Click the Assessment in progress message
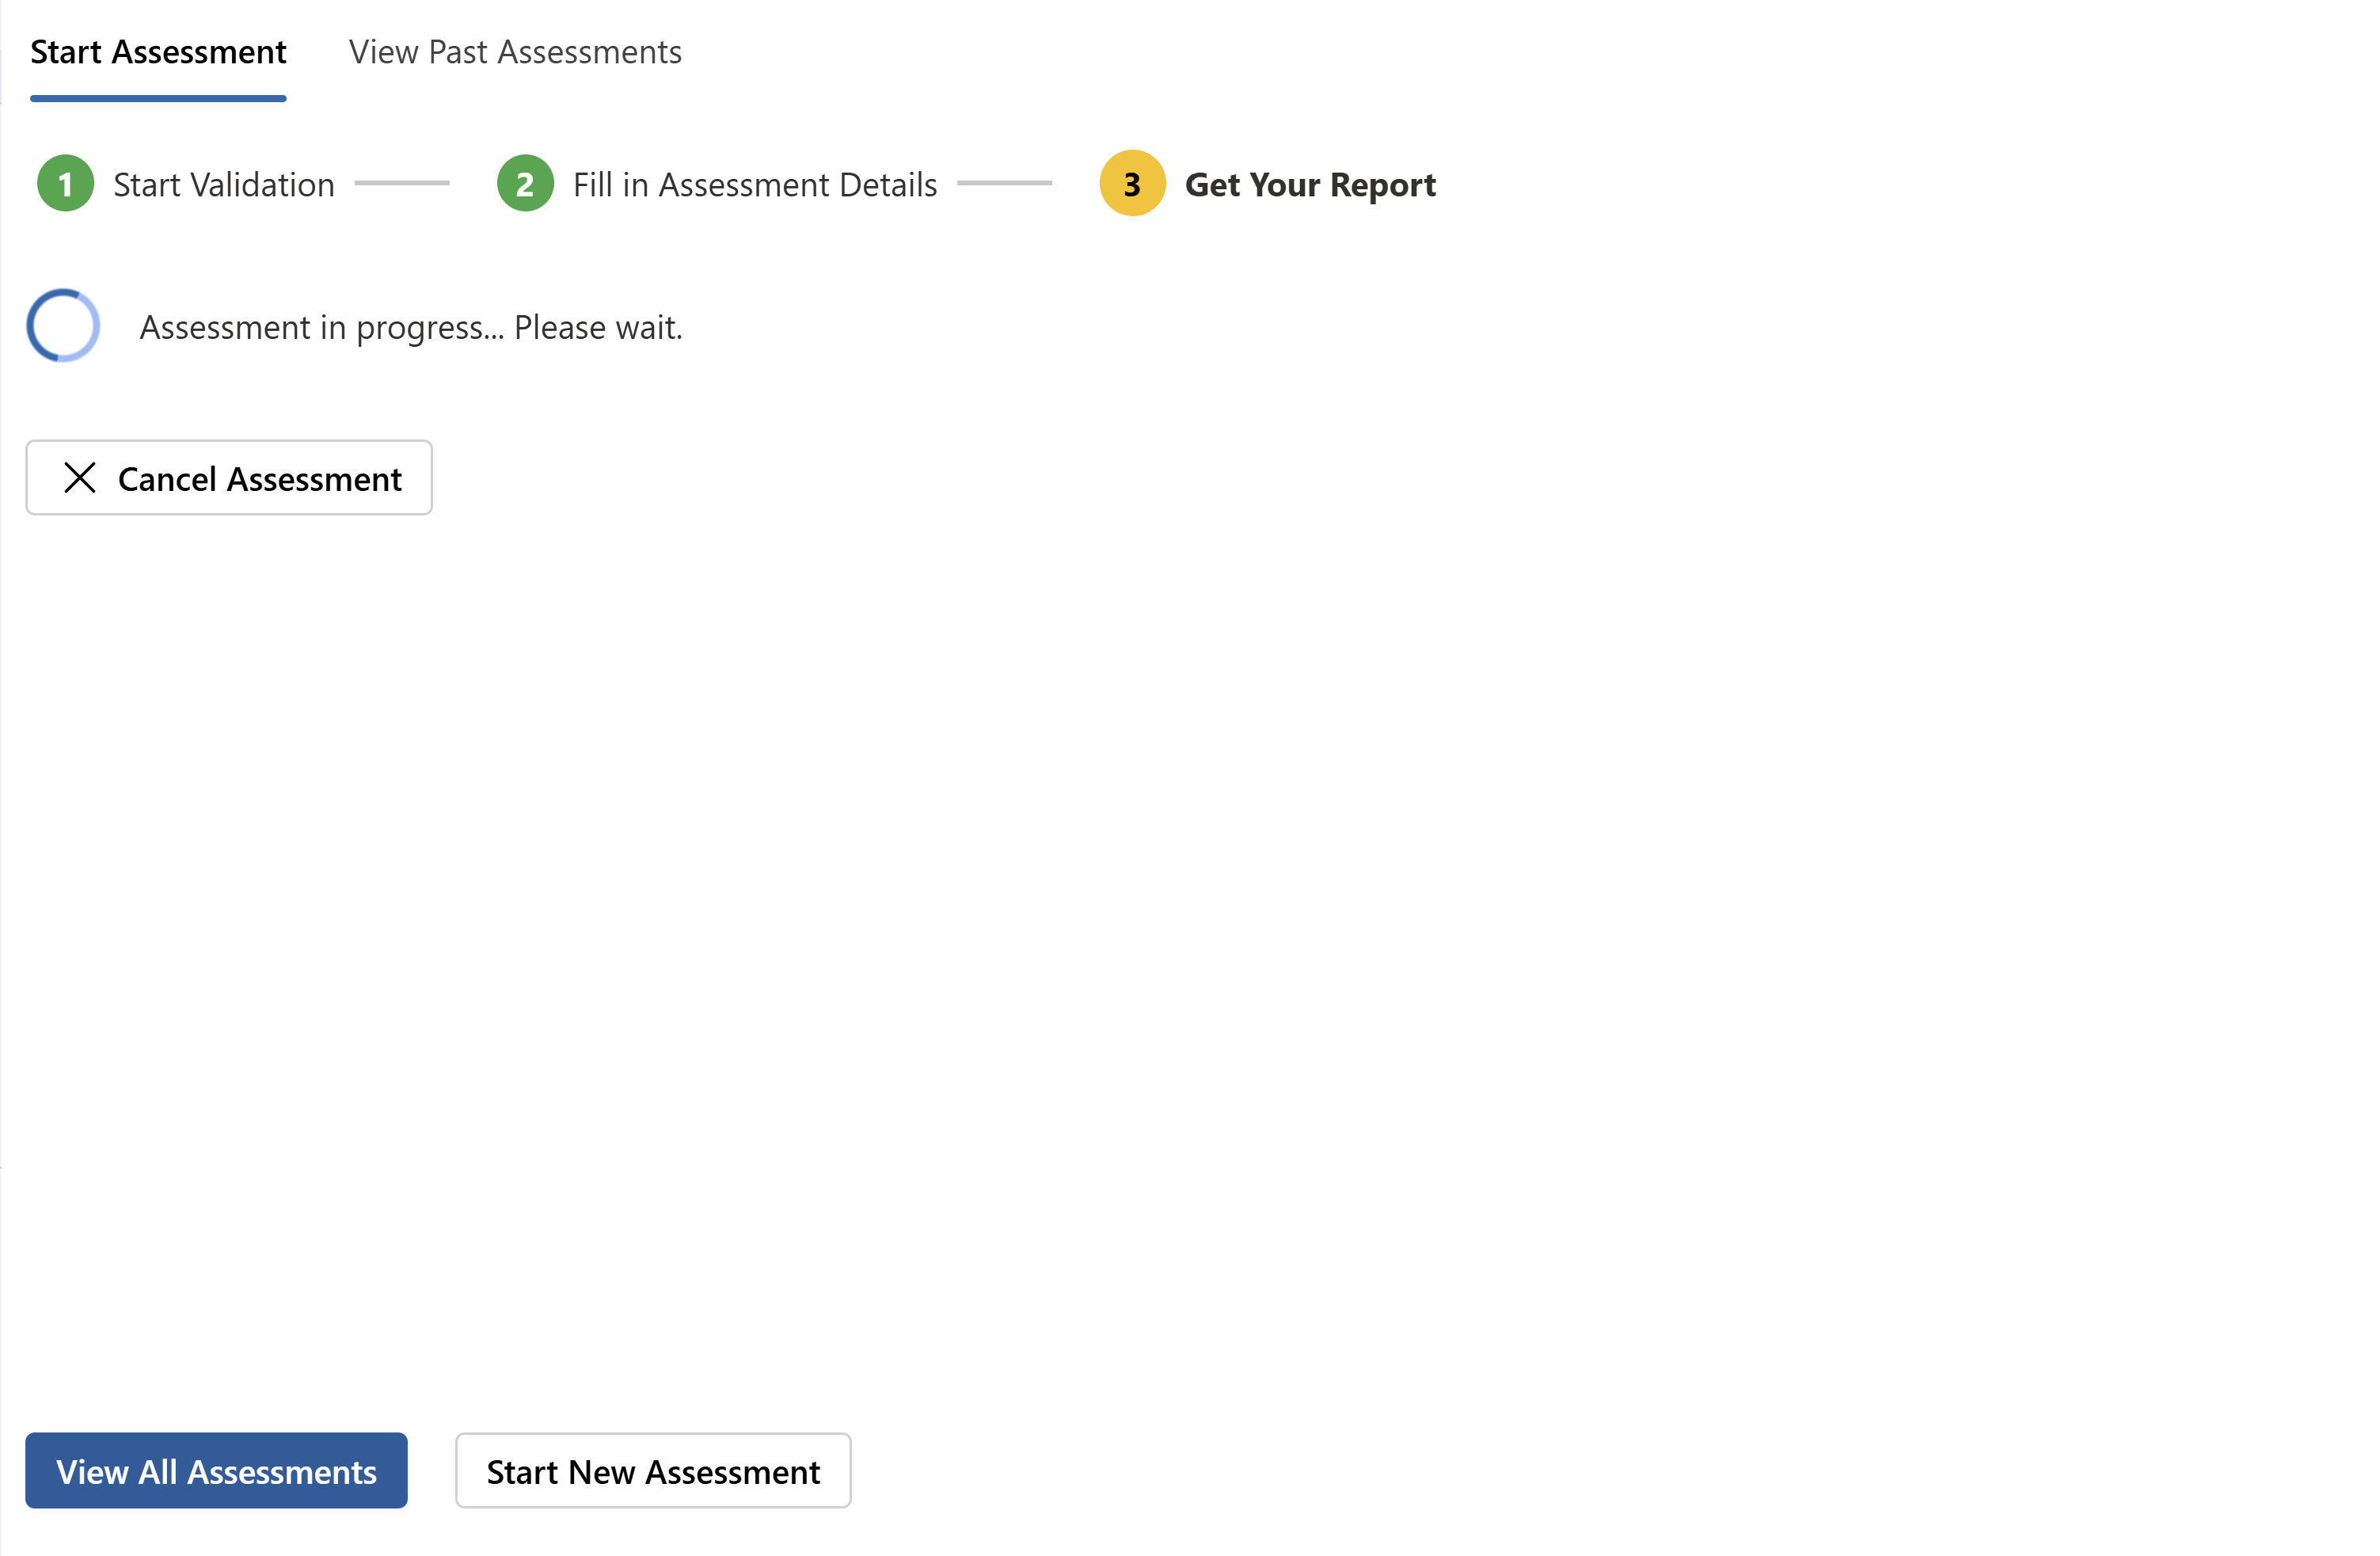The image size is (2380, 1556). point(411,327)
